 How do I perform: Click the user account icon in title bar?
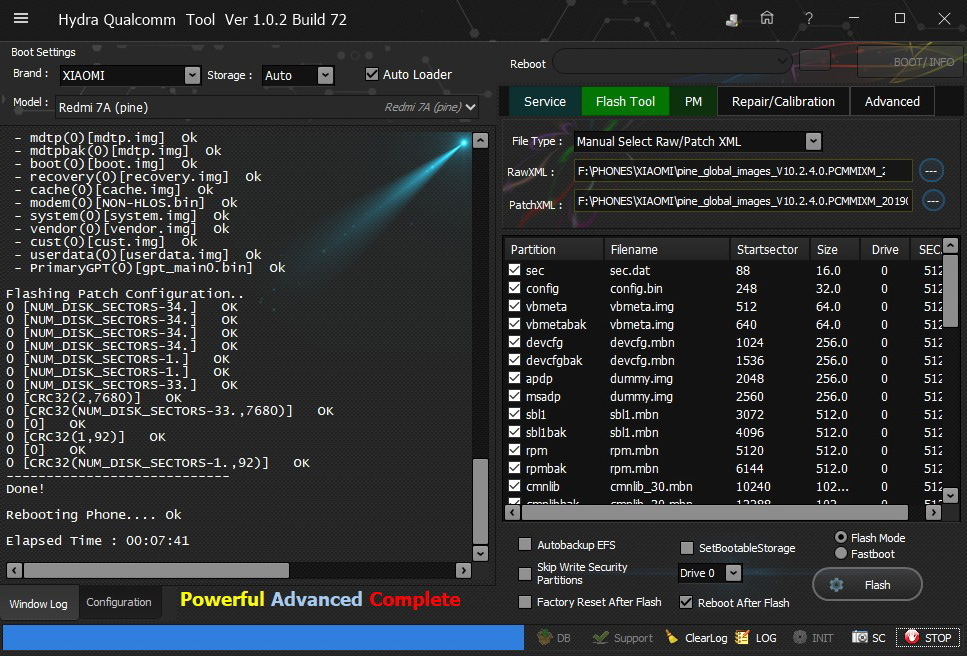click(732, 20)
